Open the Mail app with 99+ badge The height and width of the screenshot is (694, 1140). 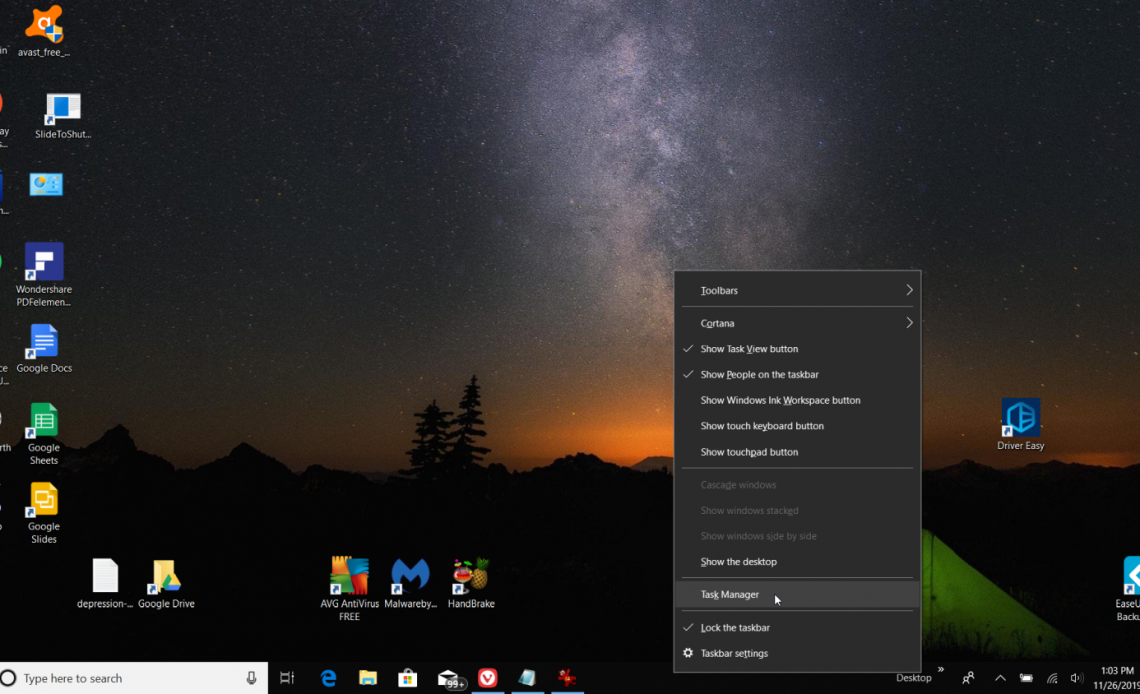coord(449,678)
